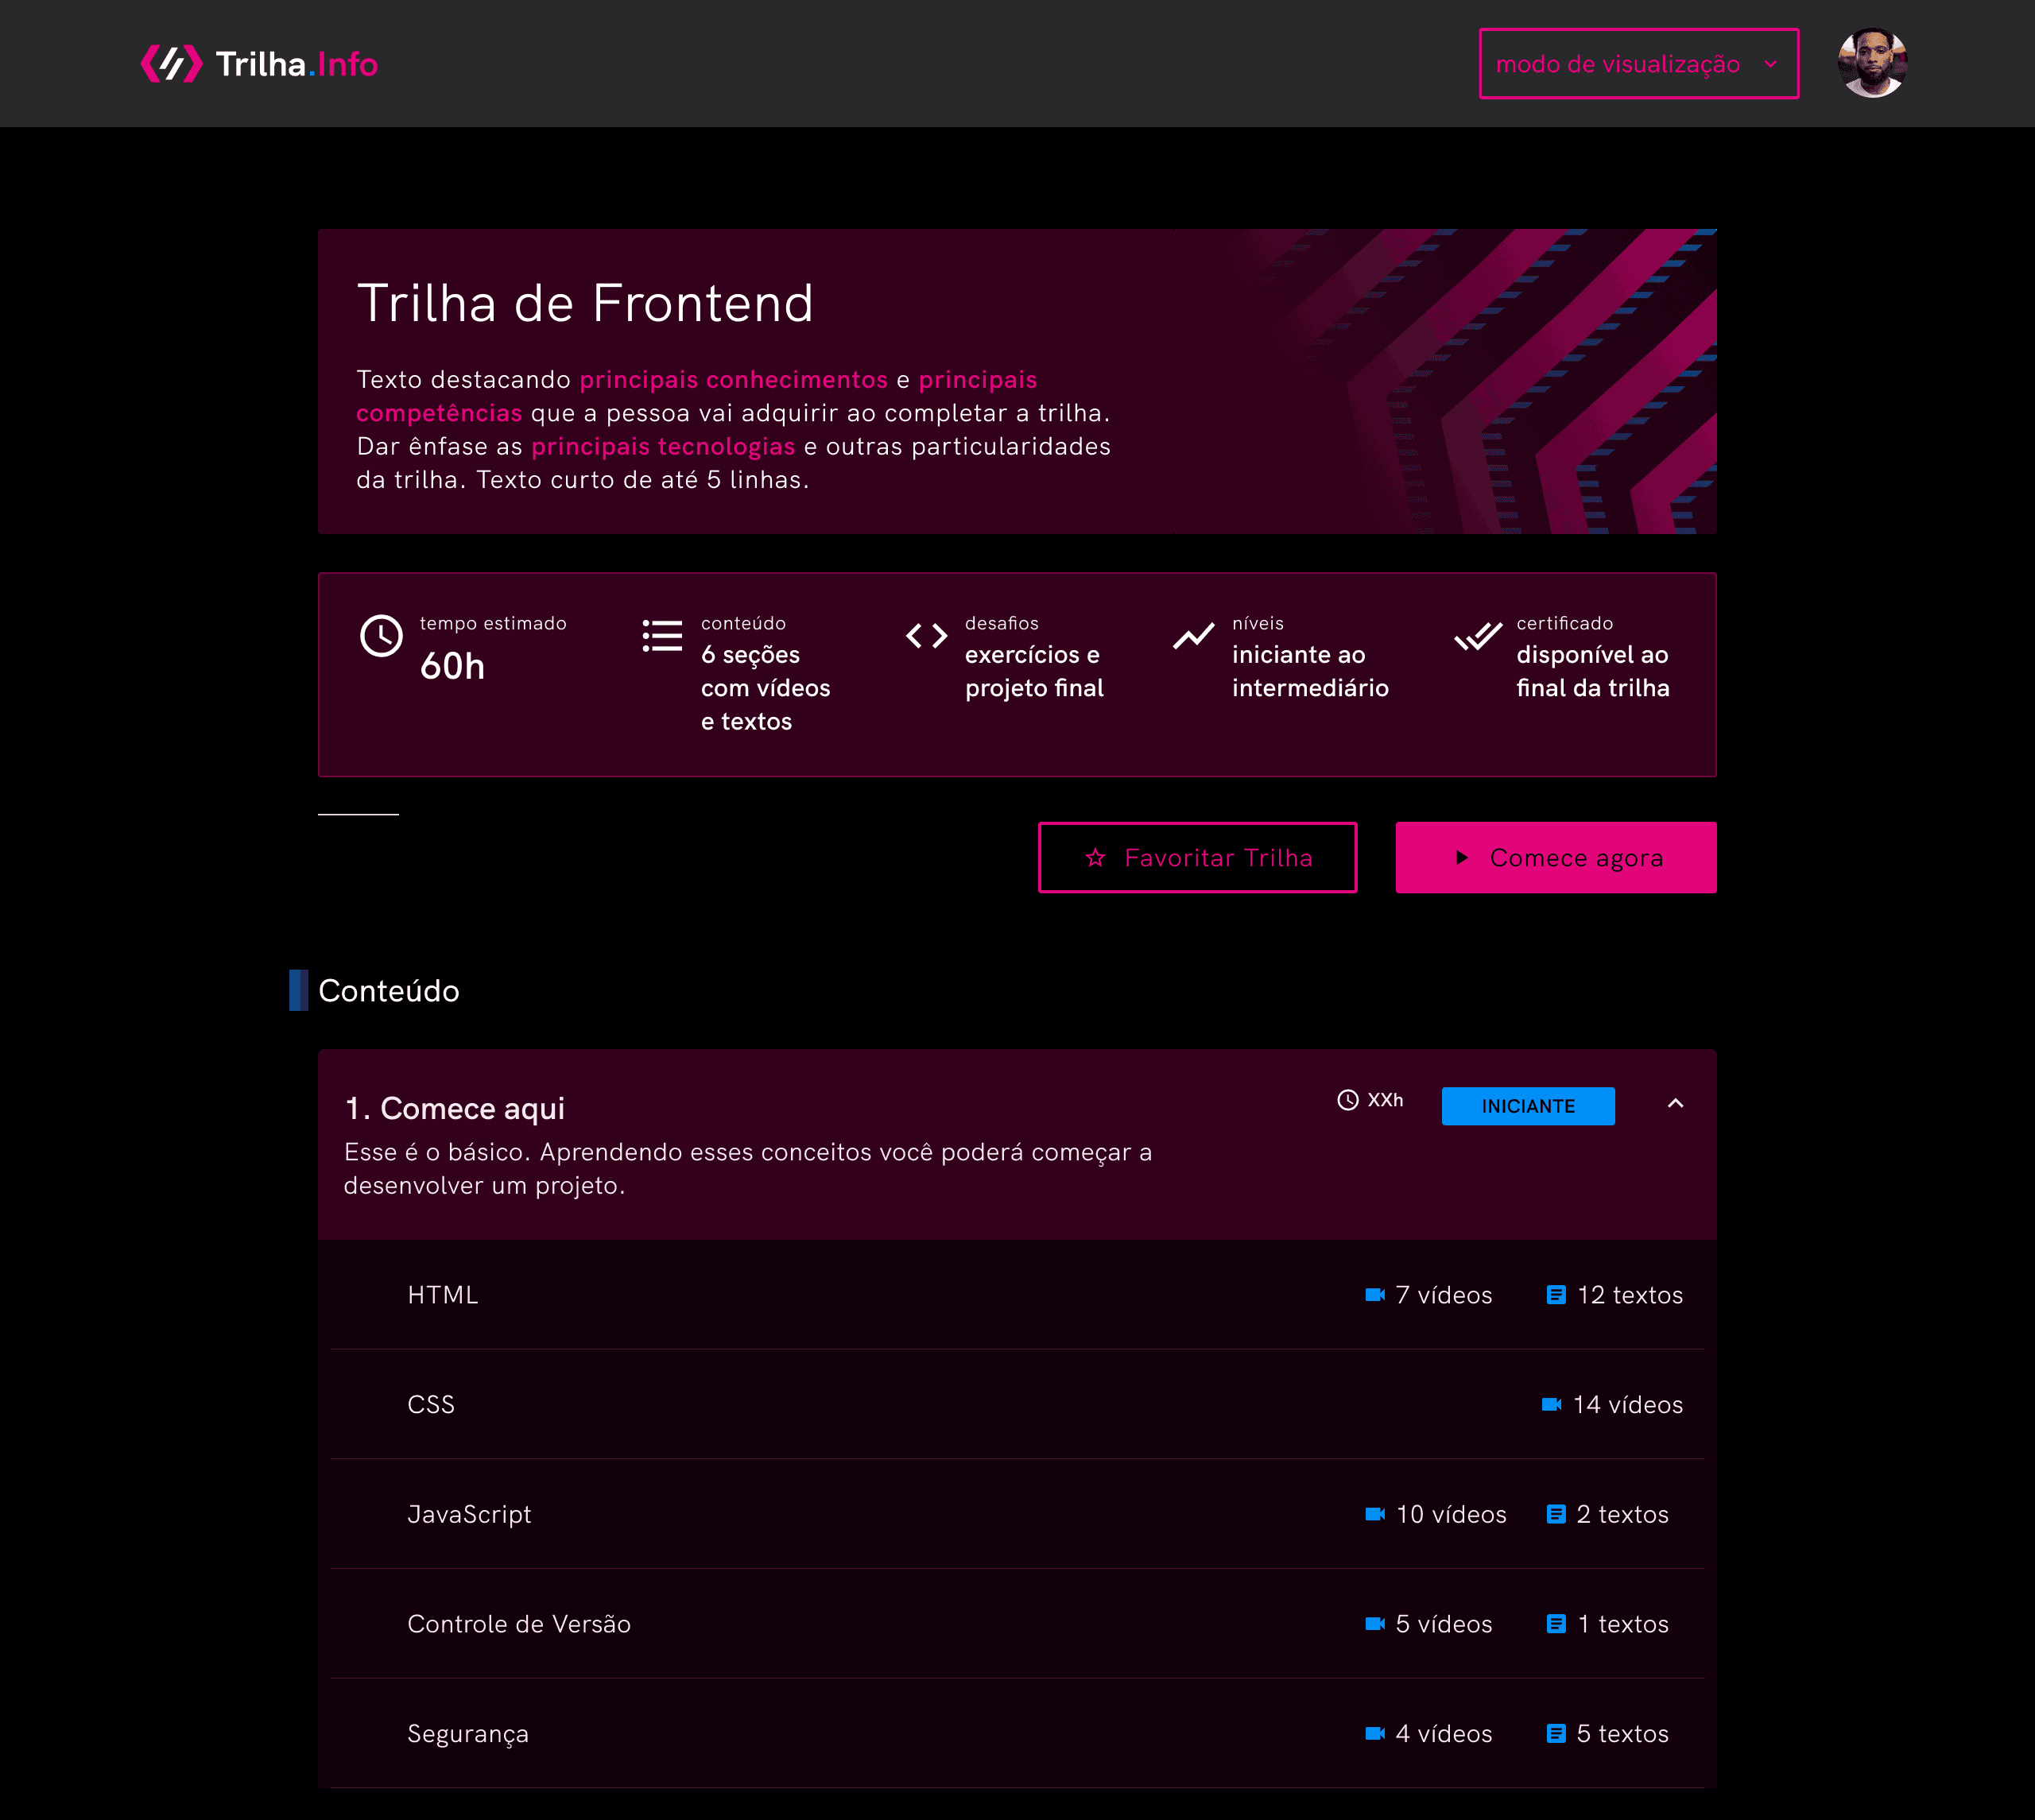Click the user profile avatar
Viewport: 2035px width, 1820px height.
tap(1872, 63)
